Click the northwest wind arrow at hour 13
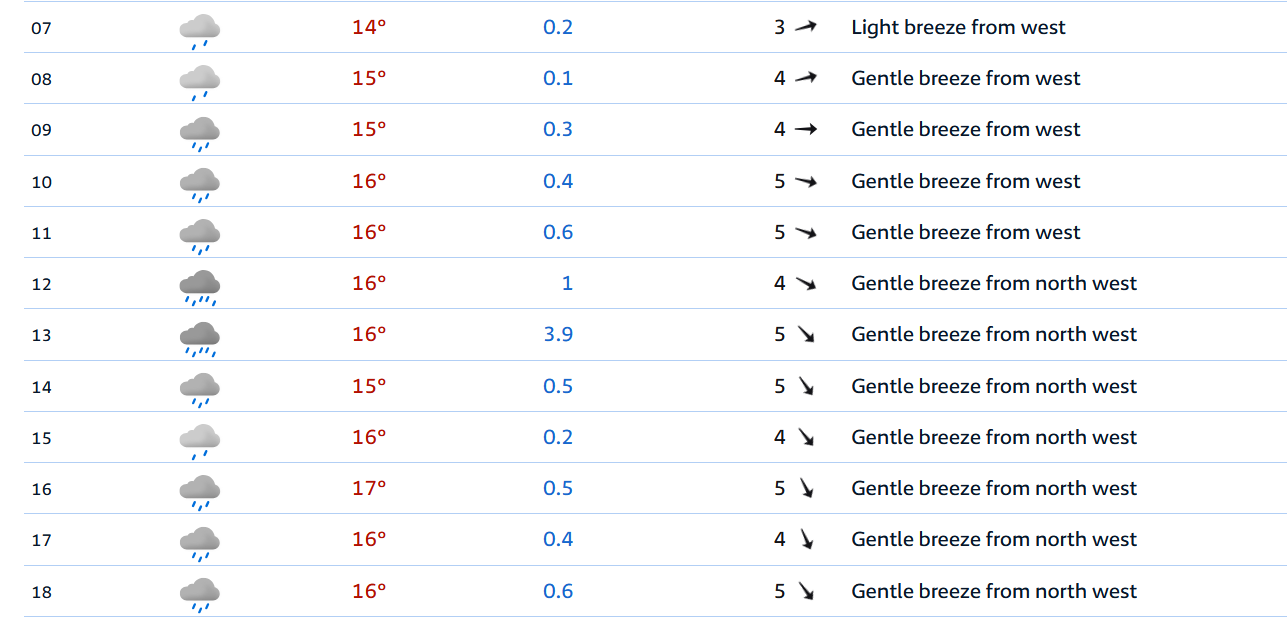This screenshot has width=1287, height=627. coord(806,335)
